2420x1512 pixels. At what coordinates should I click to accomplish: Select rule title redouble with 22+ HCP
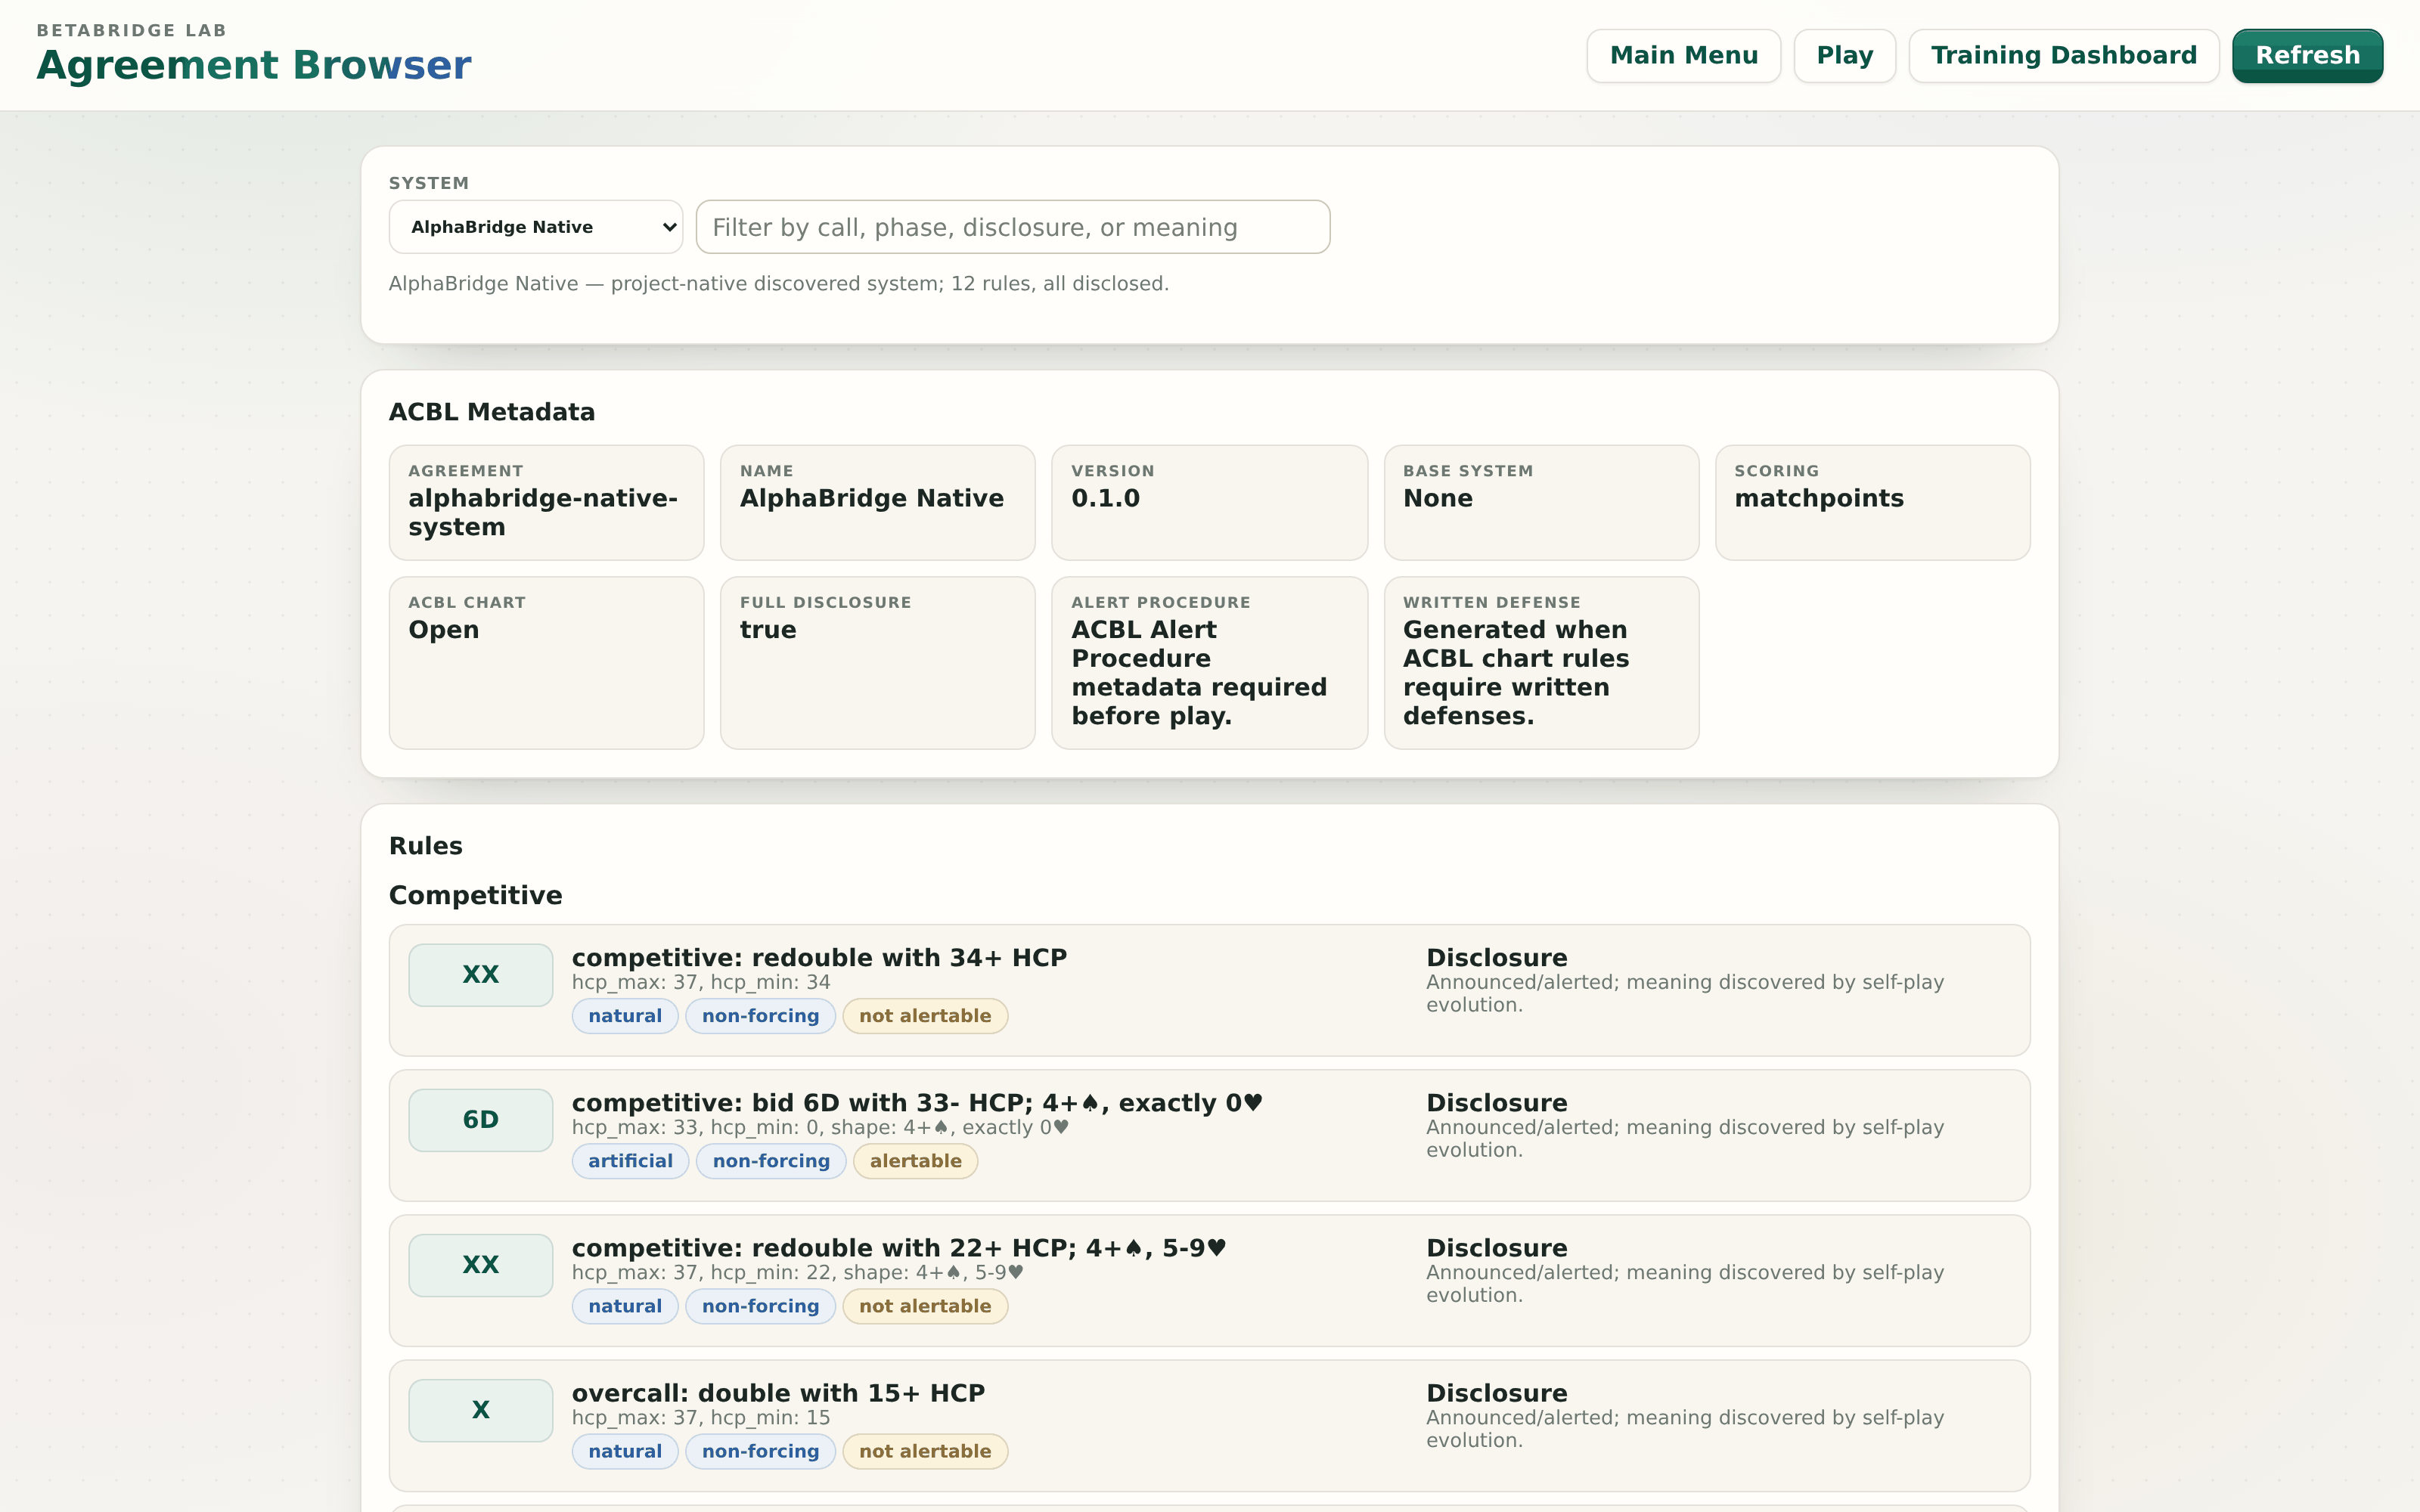899,1248
